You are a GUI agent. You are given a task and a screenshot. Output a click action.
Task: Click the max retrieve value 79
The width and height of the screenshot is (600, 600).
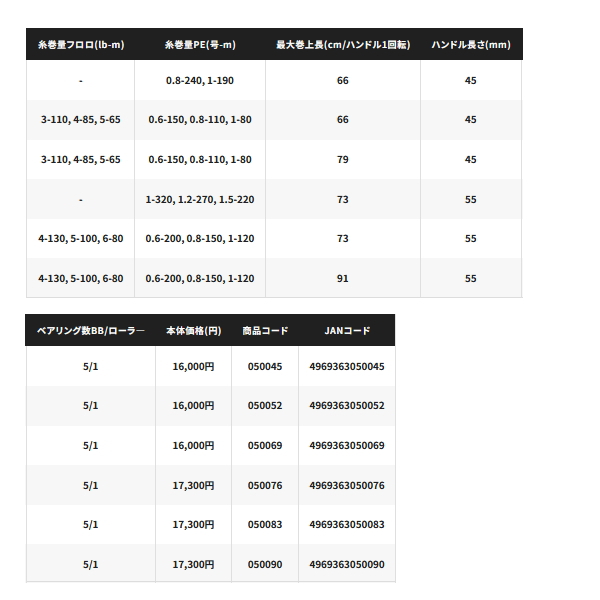(342, 160)
